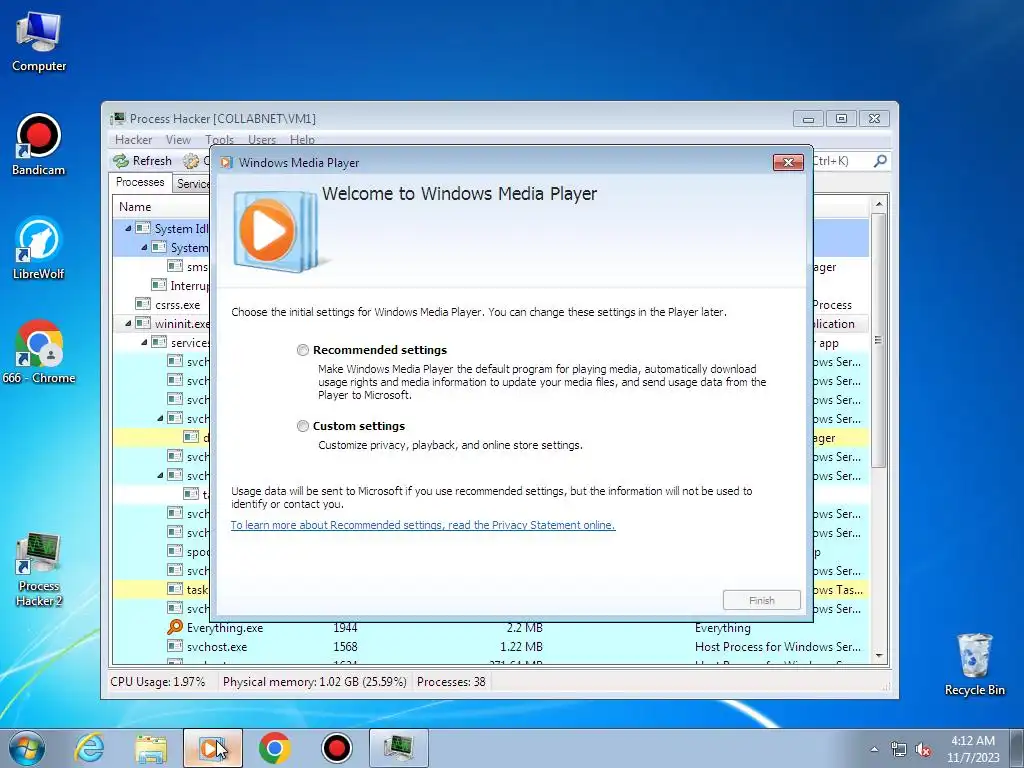Click the search magnifier icon in Process Hacker

880,161
